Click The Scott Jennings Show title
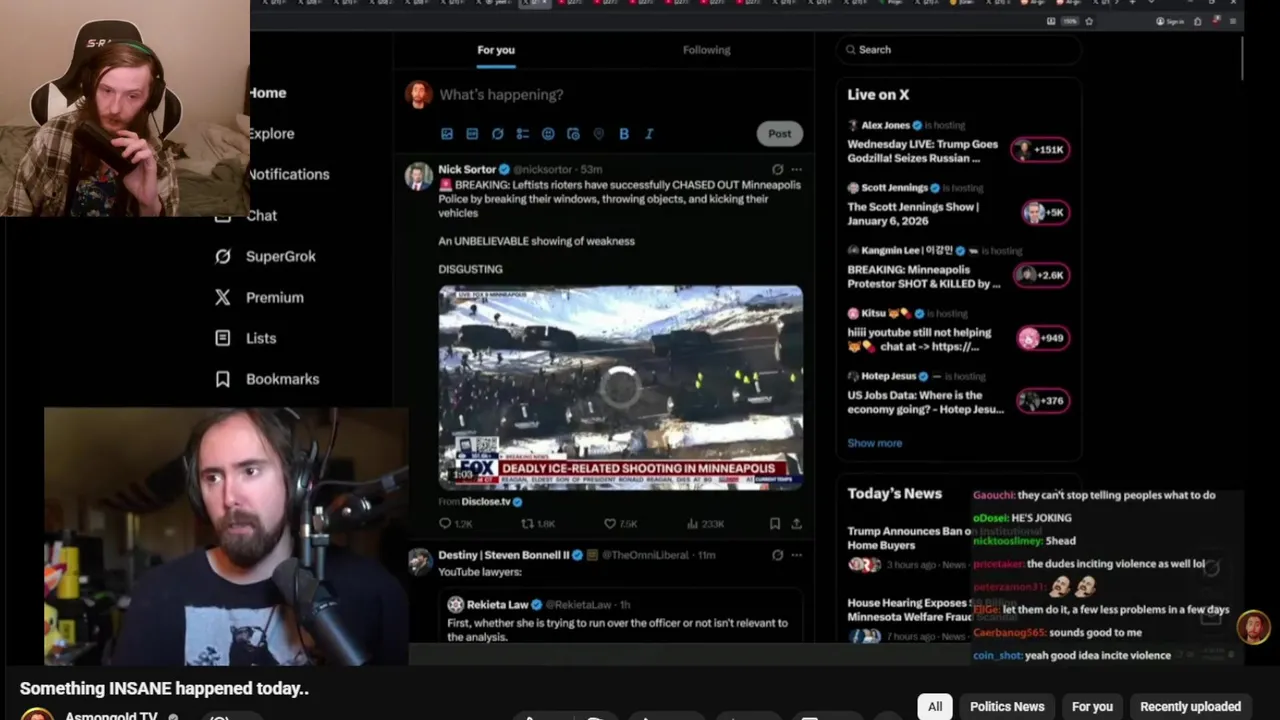This screenshot has width=1280, height=720. click(913, 214)
